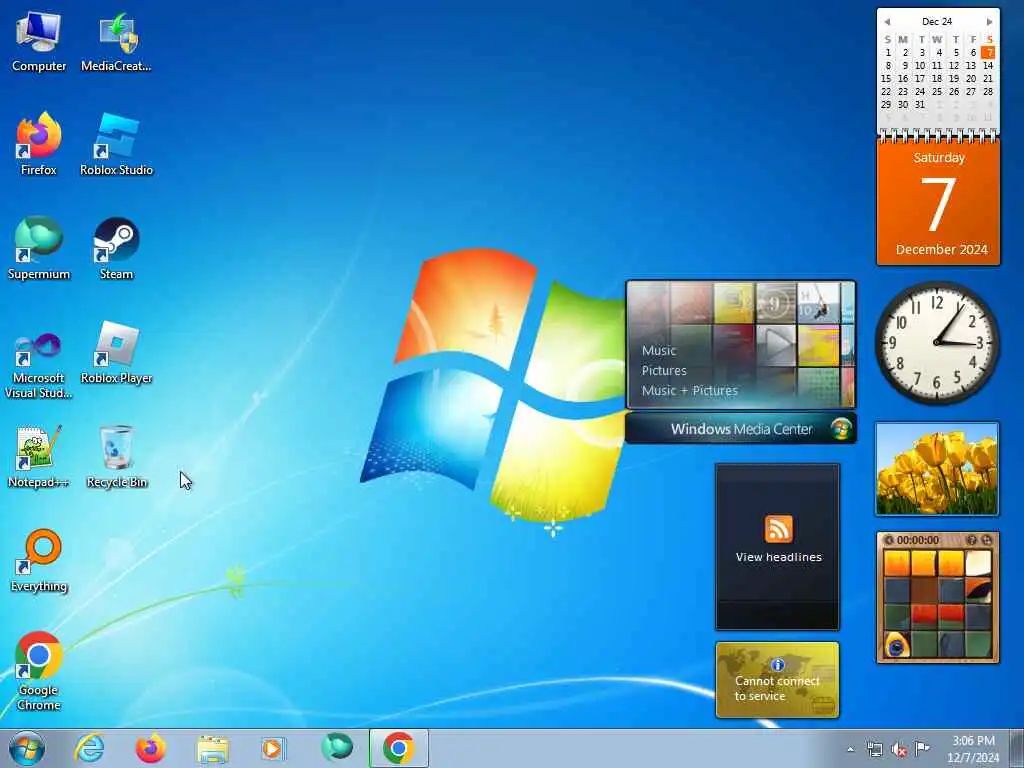Click the orange Saturday 7 date panel
The height and width of the screenshot is (768, 1024).
938,202
